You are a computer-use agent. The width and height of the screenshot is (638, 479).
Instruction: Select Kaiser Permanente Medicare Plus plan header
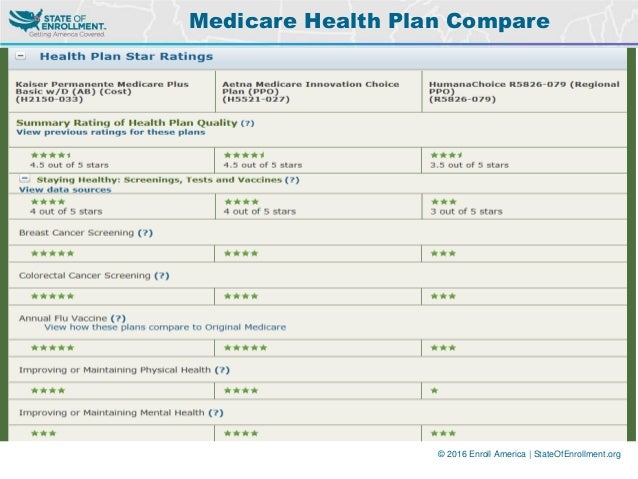click(x=102, y=92)
